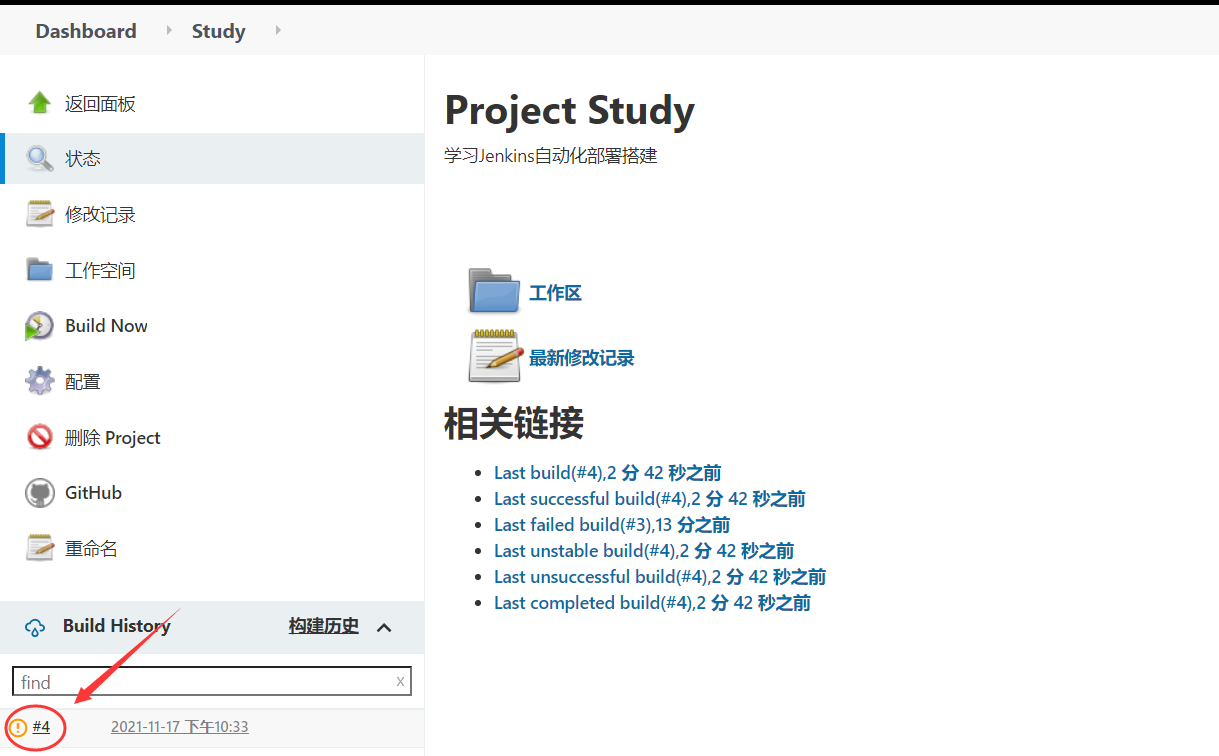1219x756 pixels.
Task: Click the red prohibition 删除 Project icon
Action: coord(39,437)
